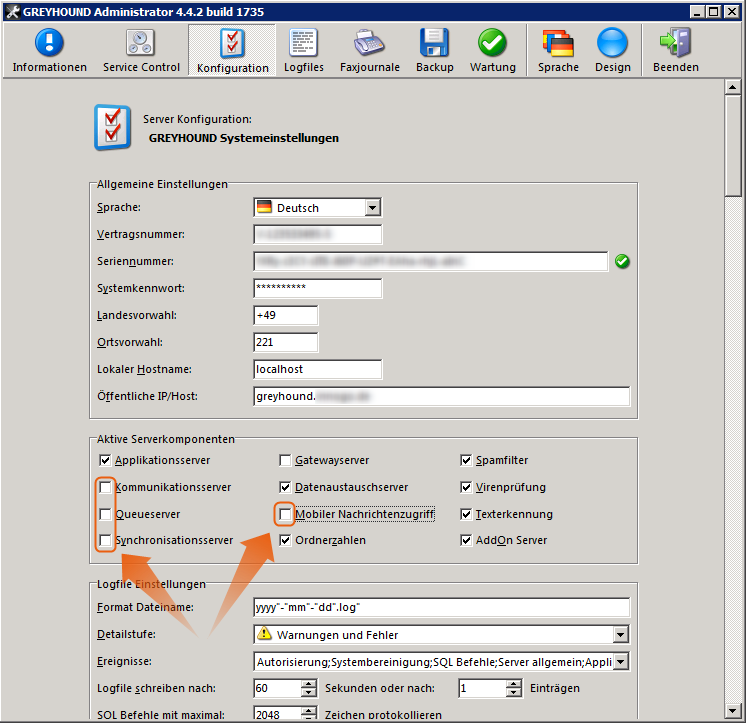Uncheck the Texterkennung checkbox
The height and width of the screenshot is (723, 746).
(466, 514)
